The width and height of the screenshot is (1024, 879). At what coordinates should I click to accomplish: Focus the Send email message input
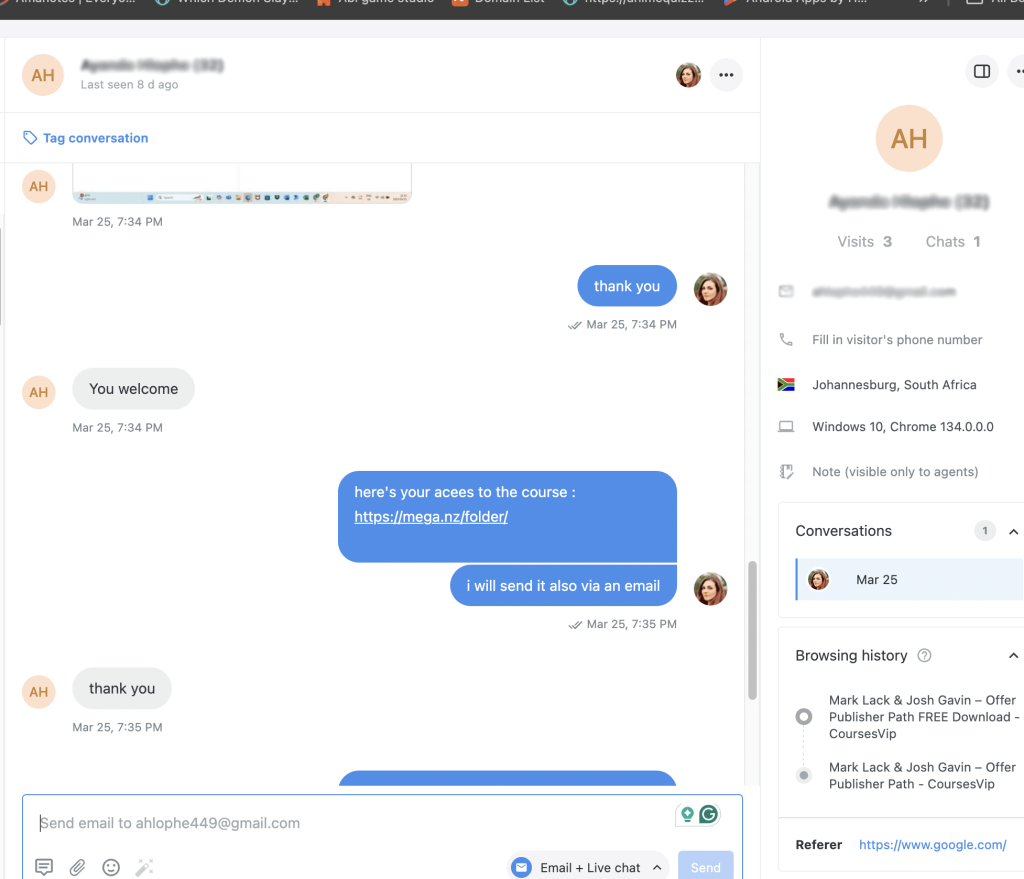[353, 823]
